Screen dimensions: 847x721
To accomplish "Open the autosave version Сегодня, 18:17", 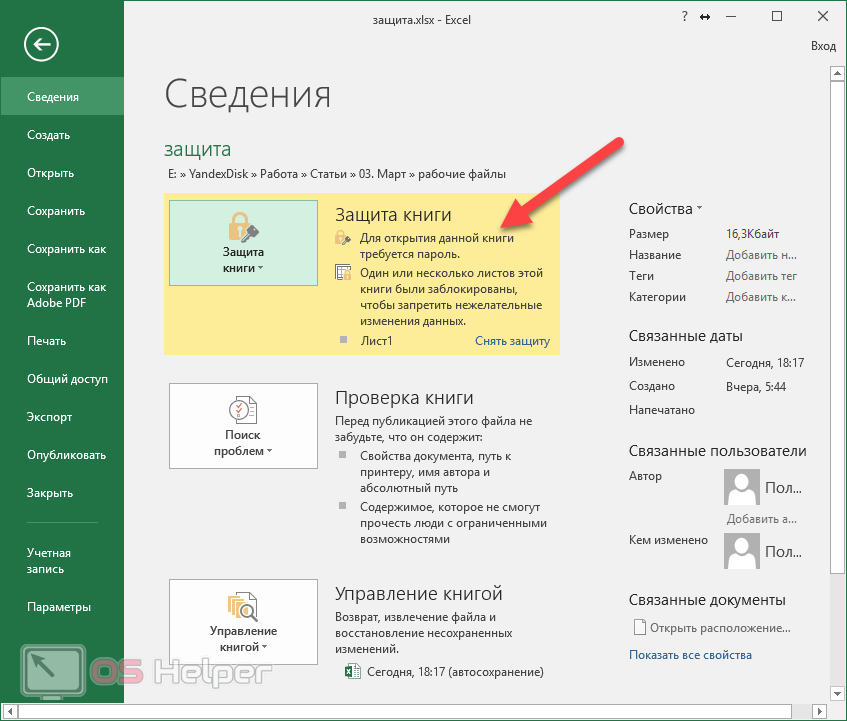I will [455, 672].
